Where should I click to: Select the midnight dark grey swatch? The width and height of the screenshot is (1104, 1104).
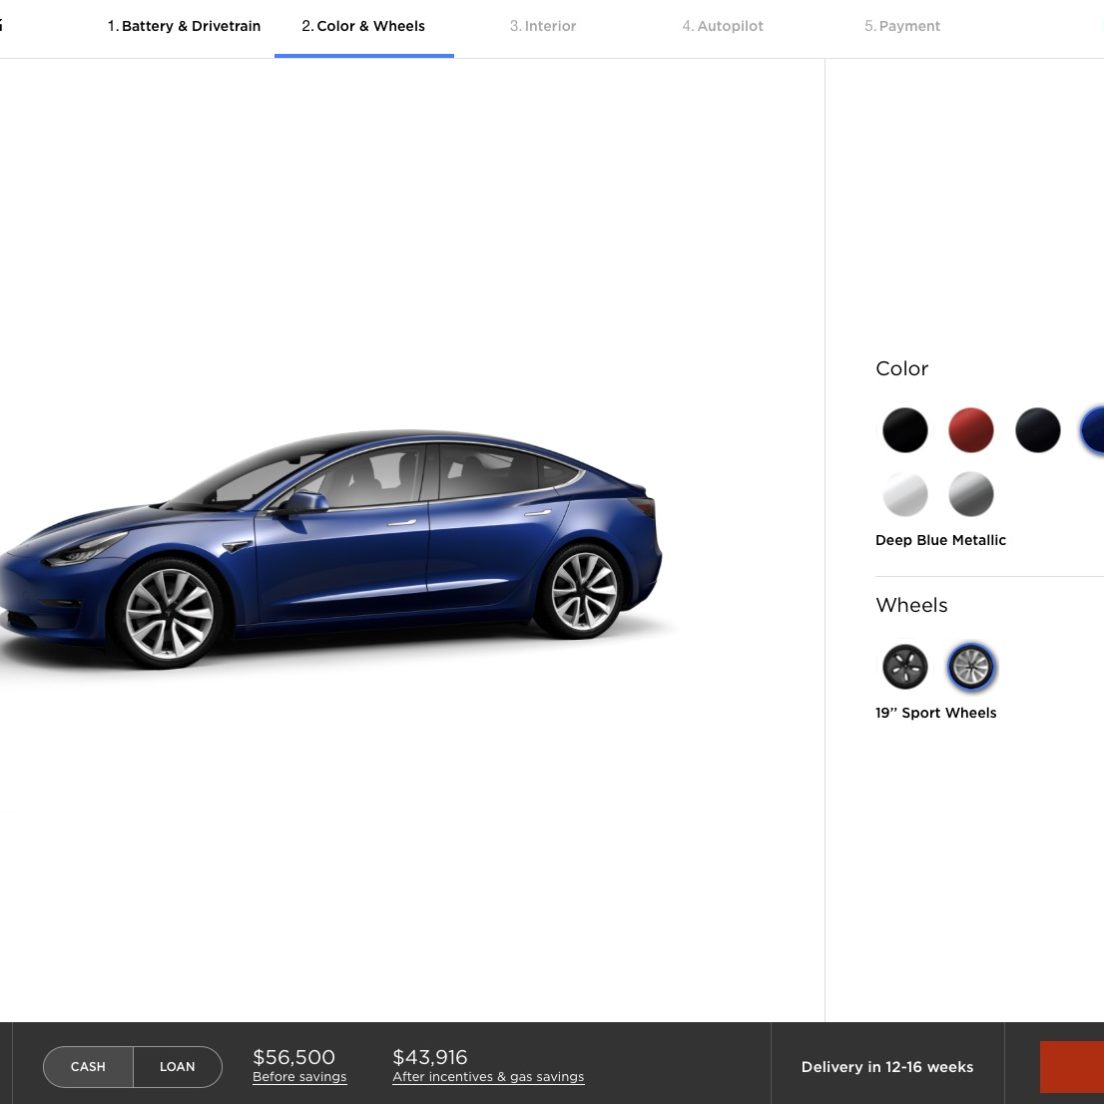pyautogui.click(x=1038, y=429)
